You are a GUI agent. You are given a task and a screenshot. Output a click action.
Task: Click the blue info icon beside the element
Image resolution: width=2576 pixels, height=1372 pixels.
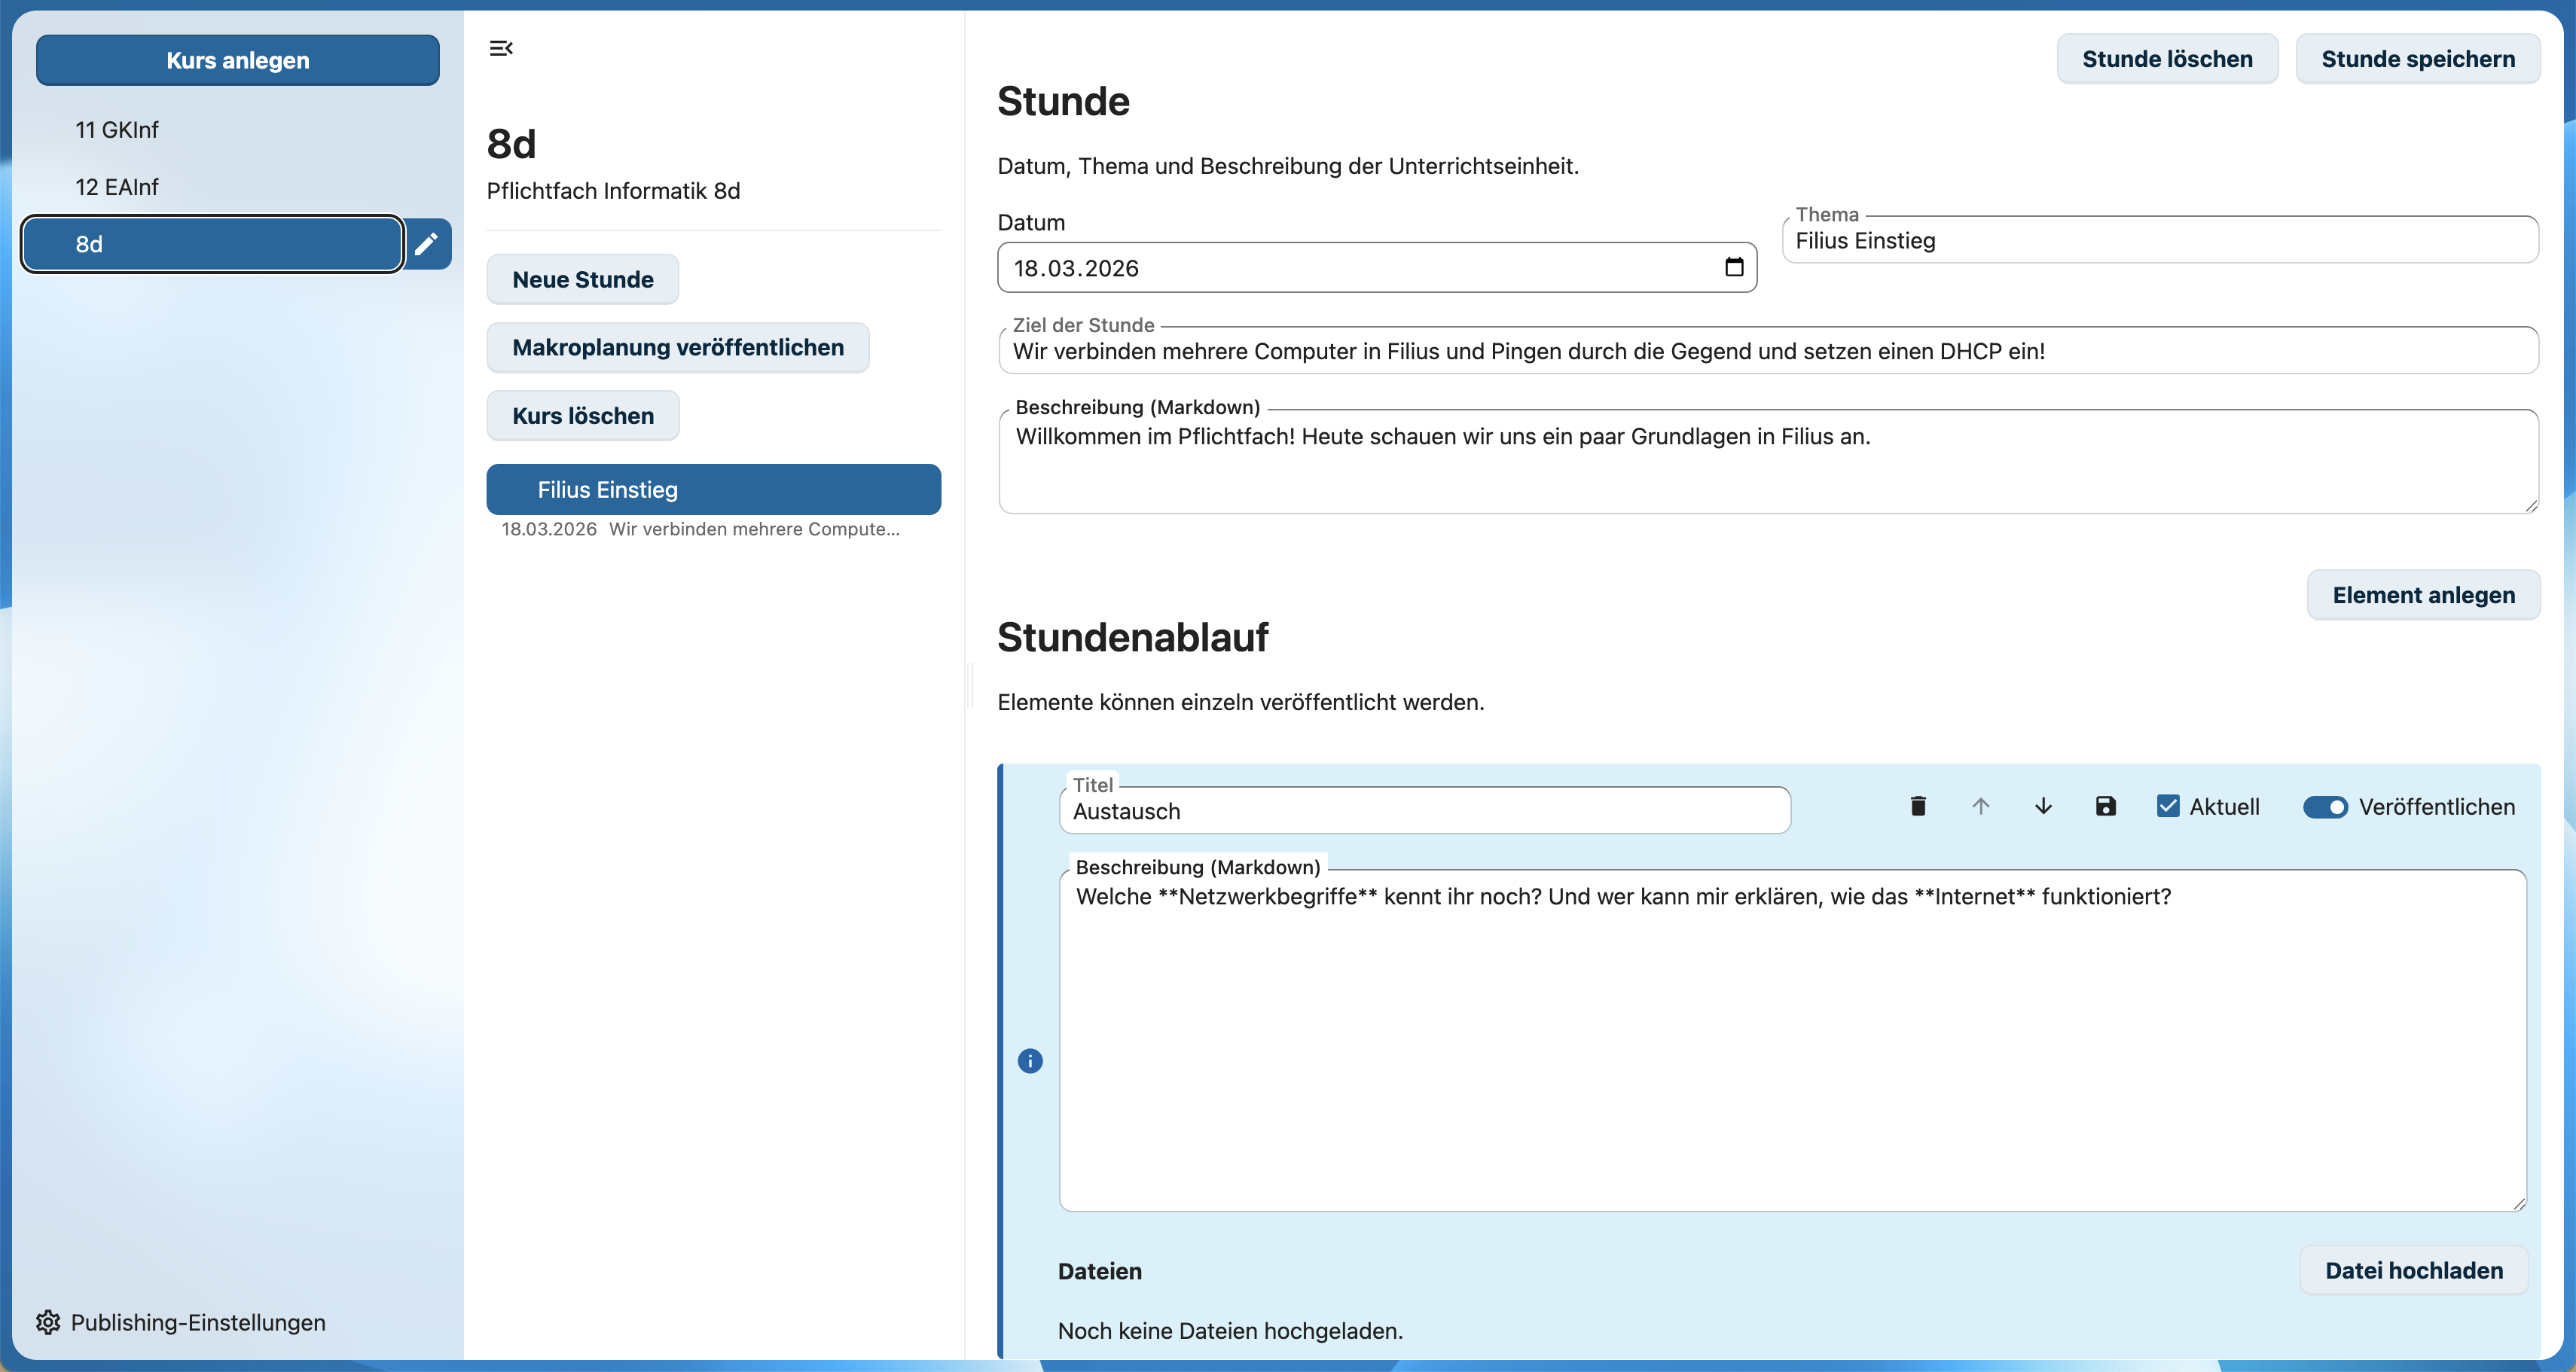1030,1061
